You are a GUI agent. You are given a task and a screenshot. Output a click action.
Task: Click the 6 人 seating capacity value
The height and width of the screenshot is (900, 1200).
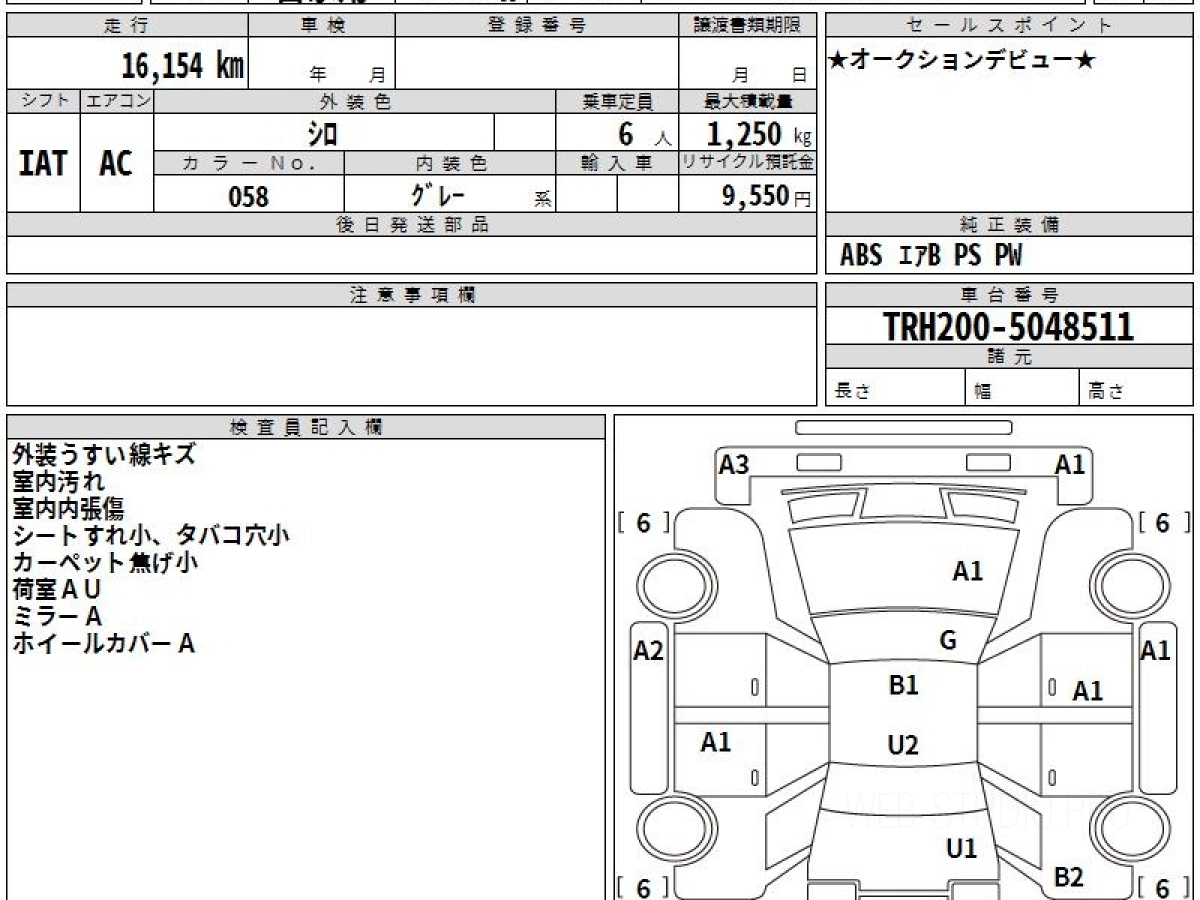click(644, 133)
